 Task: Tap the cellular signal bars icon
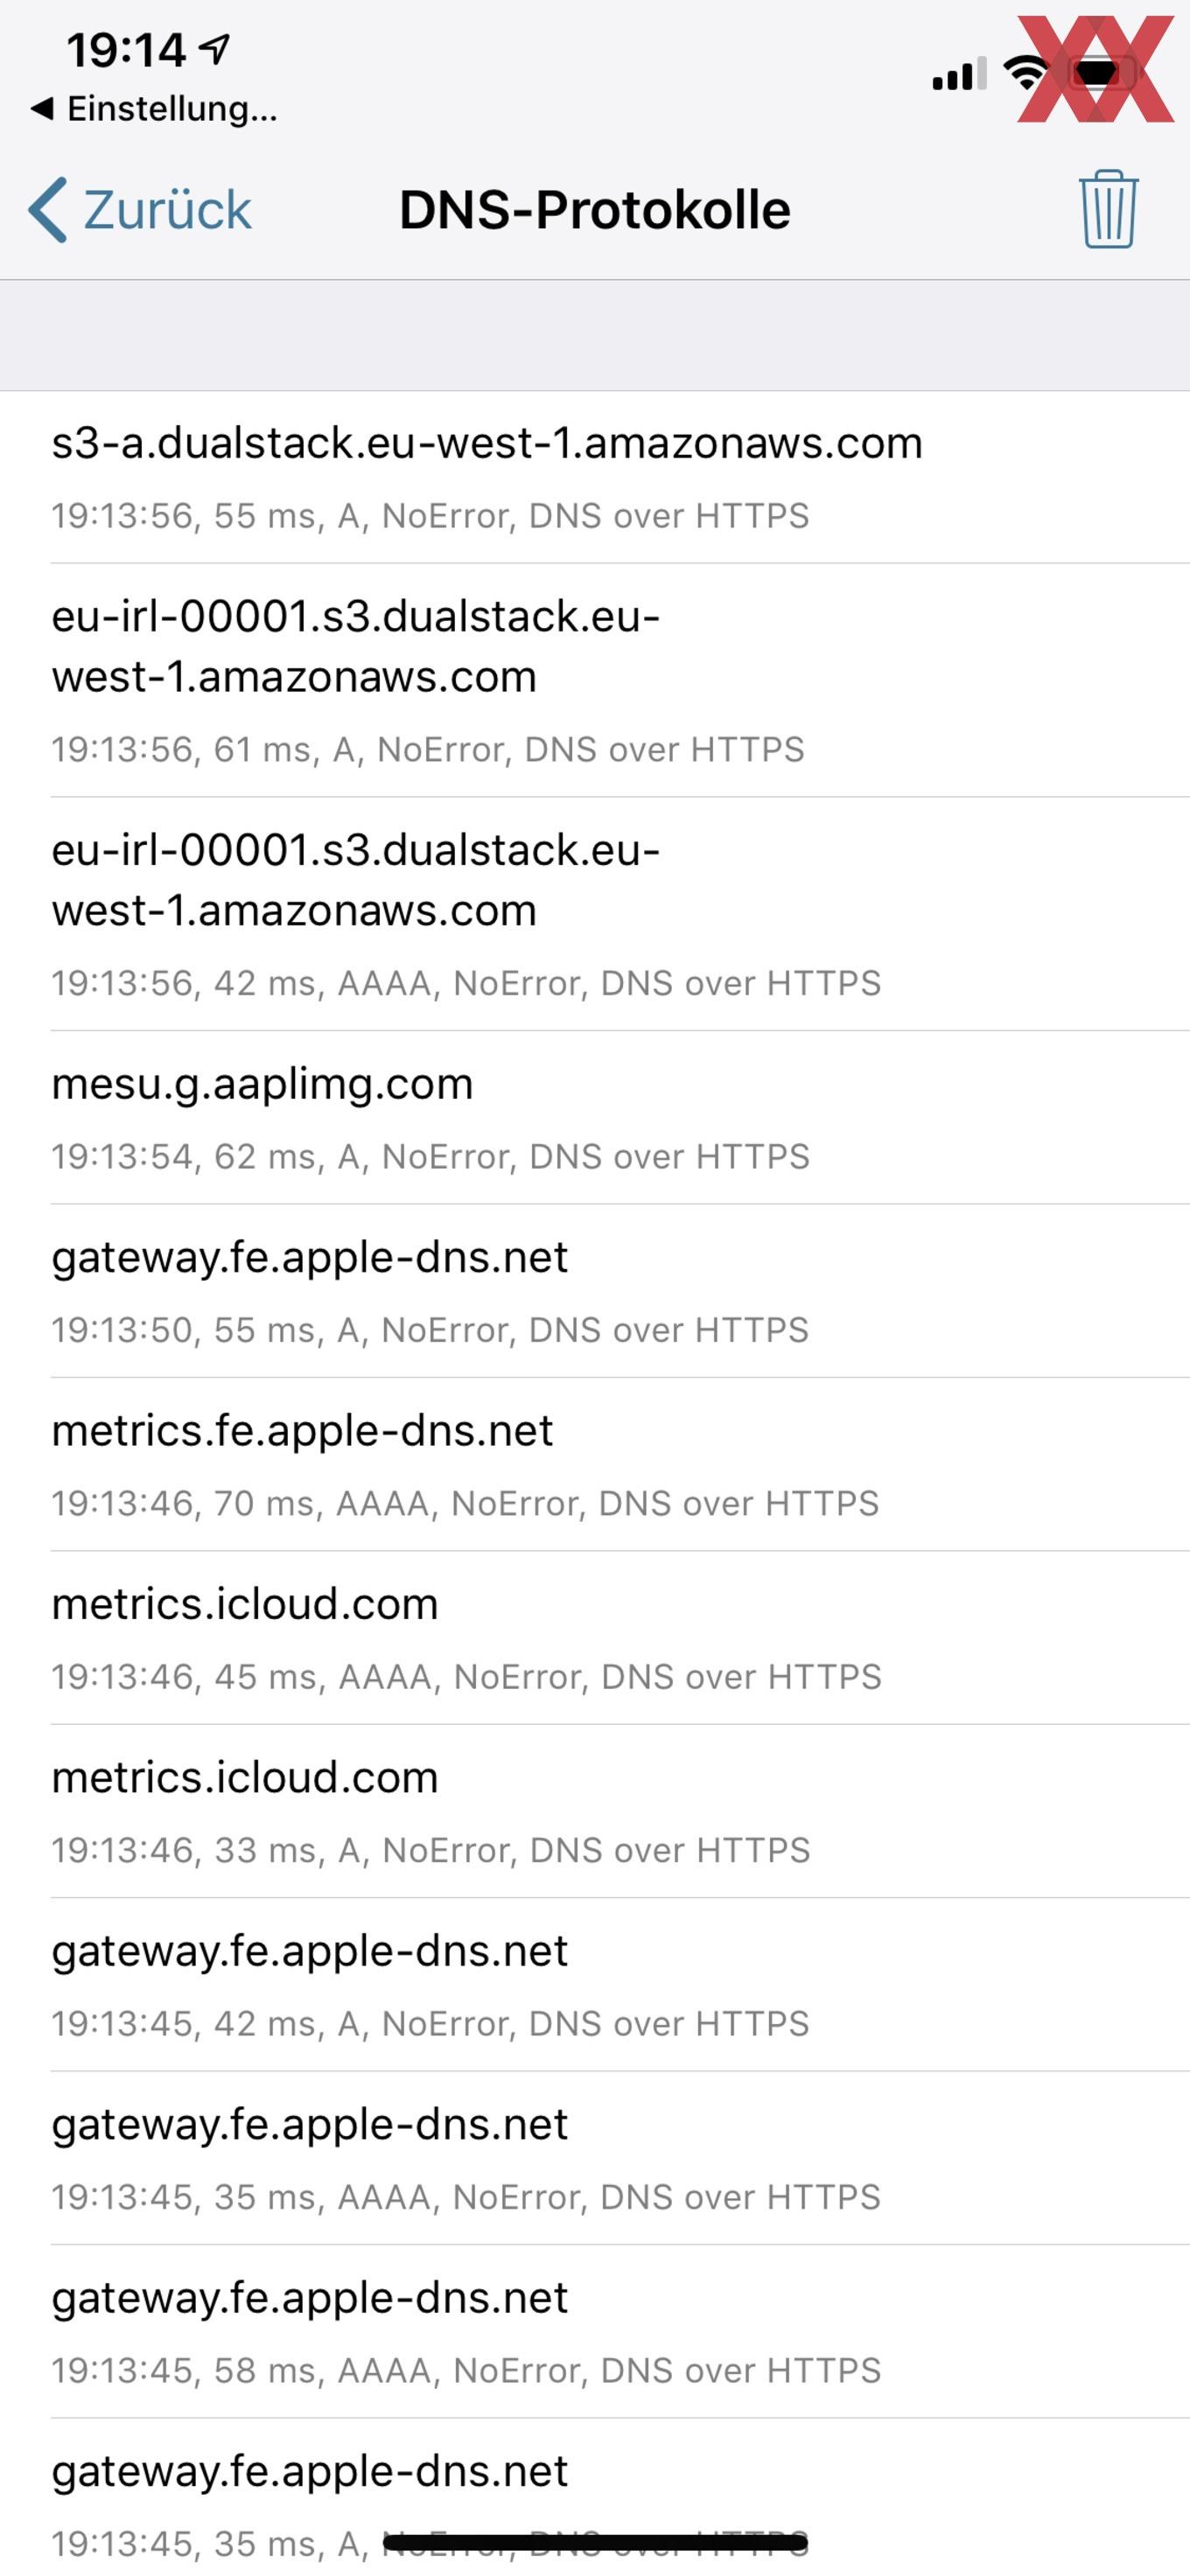(x=959, y=73)
